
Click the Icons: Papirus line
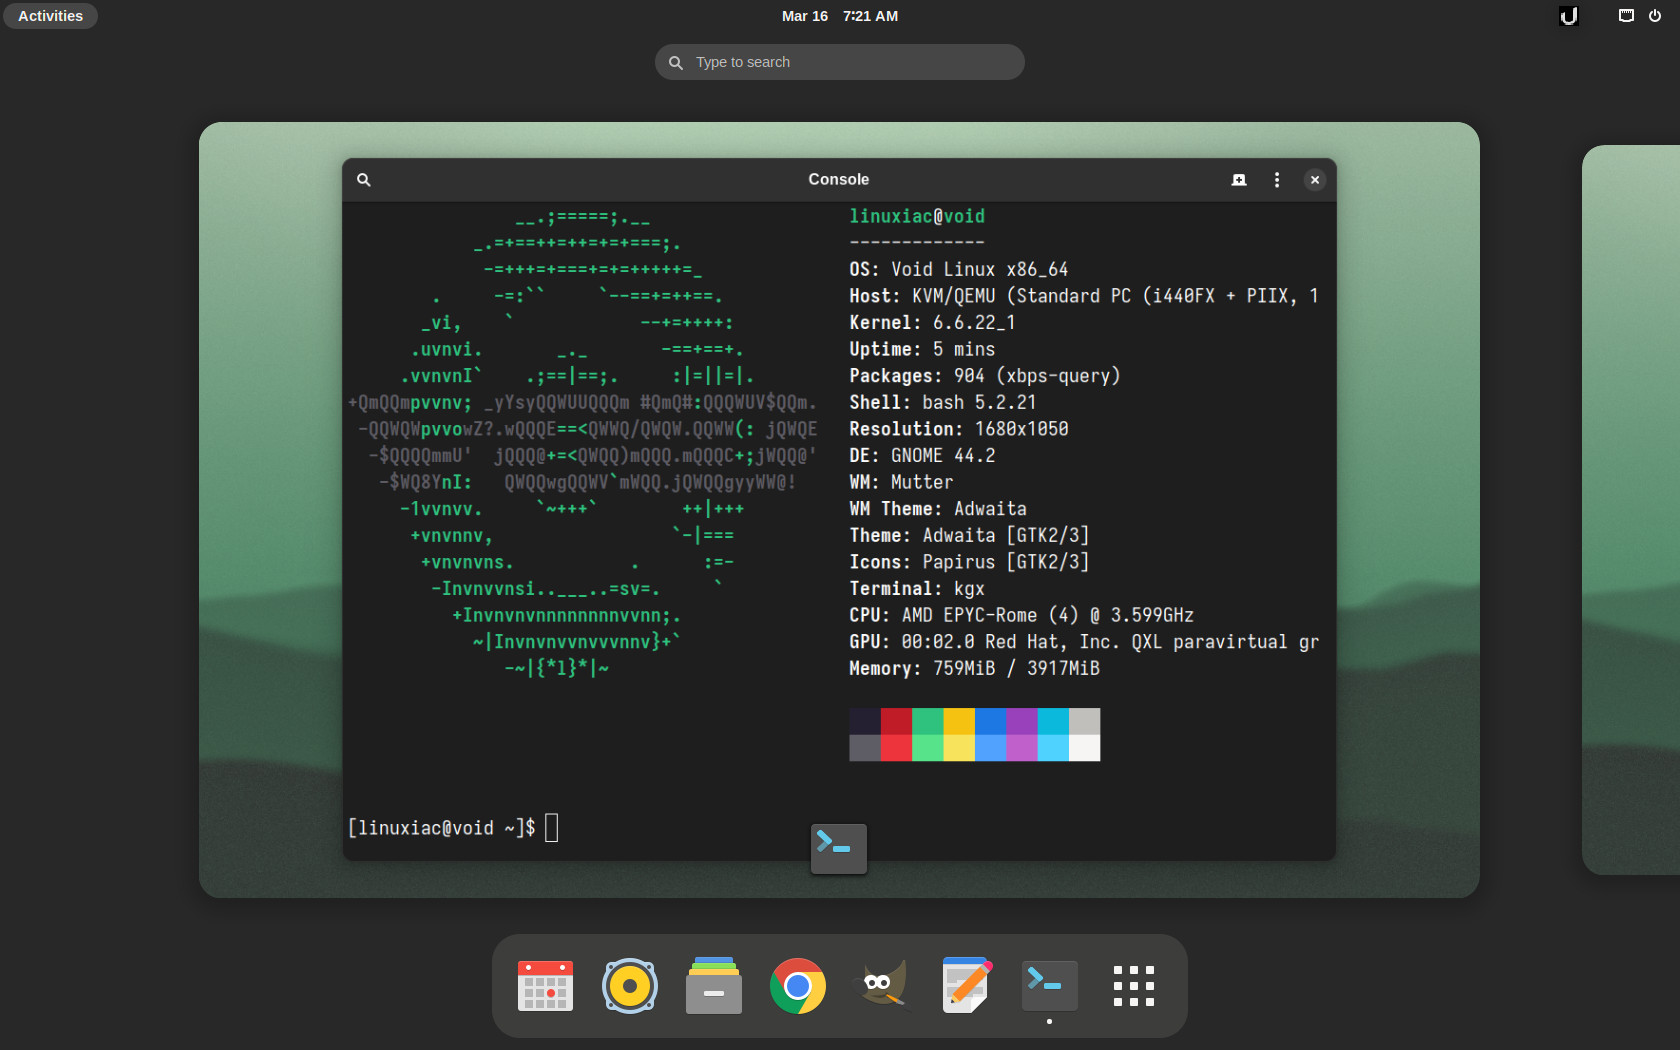point(969,562)
